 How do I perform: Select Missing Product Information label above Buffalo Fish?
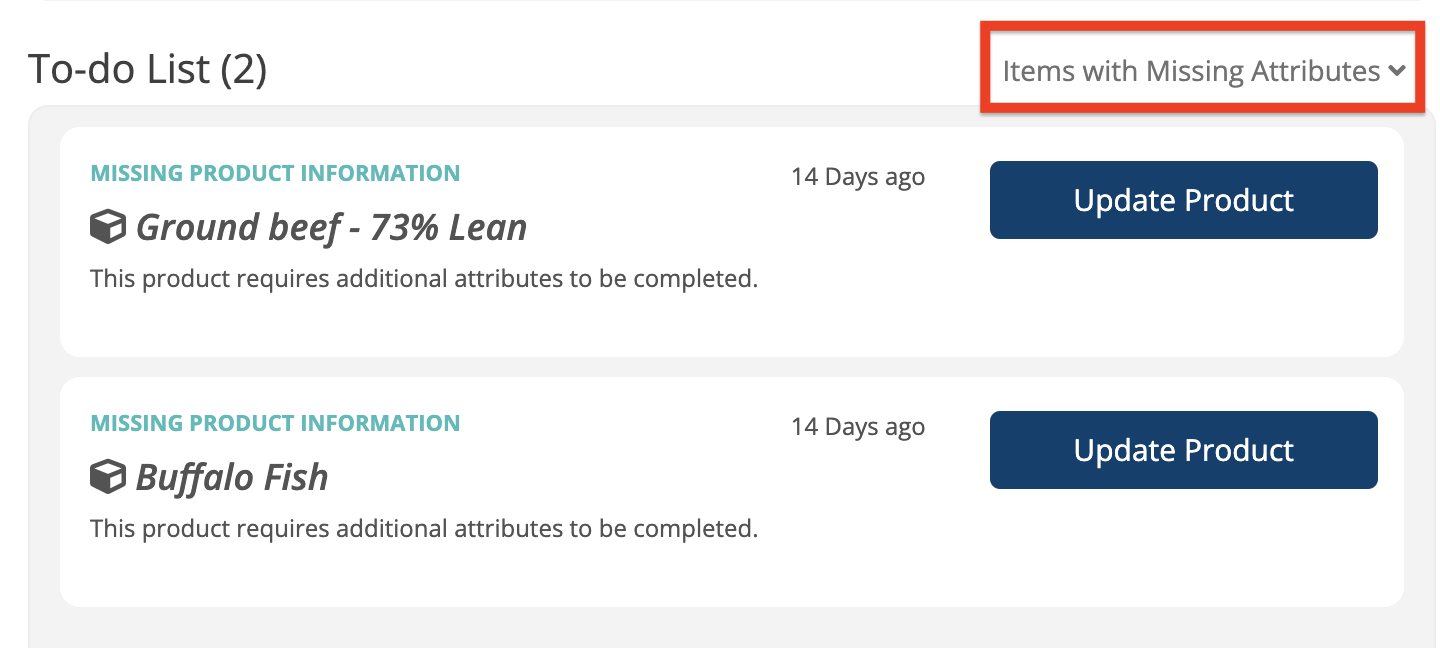click(275, 423)
